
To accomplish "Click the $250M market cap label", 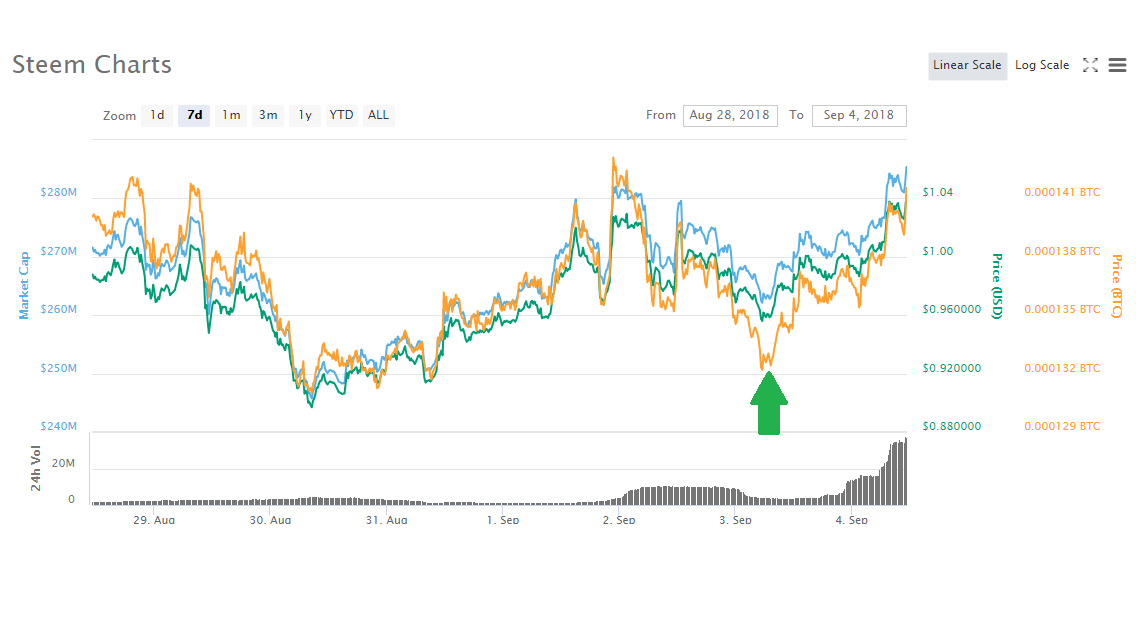I will (x=59, y=368).
